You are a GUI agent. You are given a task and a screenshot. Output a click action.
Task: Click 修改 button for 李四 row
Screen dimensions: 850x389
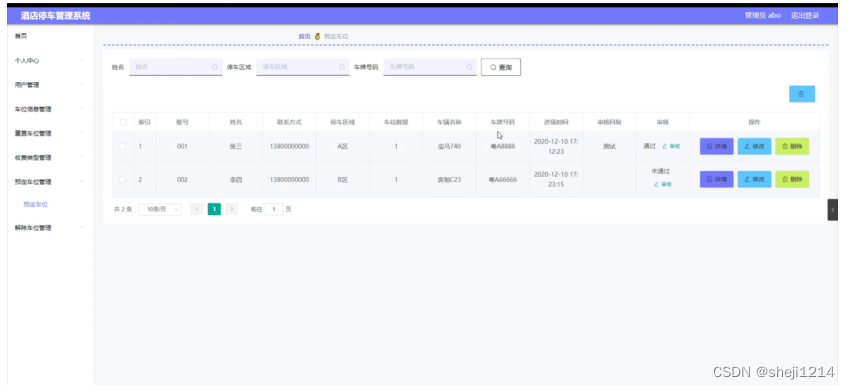[754, 179]
